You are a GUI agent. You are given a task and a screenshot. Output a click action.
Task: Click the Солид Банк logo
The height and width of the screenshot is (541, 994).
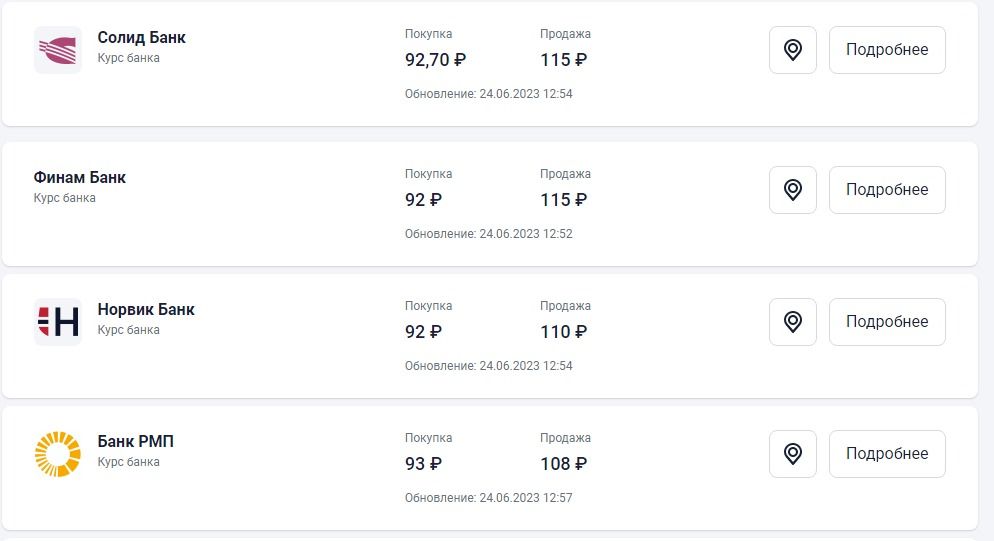58,50
